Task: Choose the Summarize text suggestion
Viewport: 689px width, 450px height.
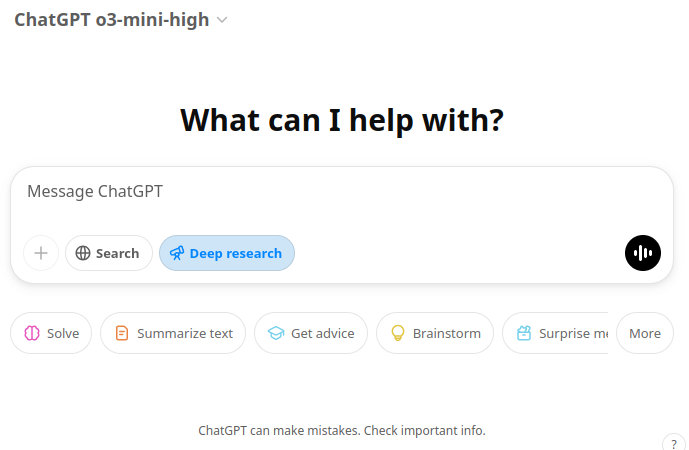Action: 173,333
